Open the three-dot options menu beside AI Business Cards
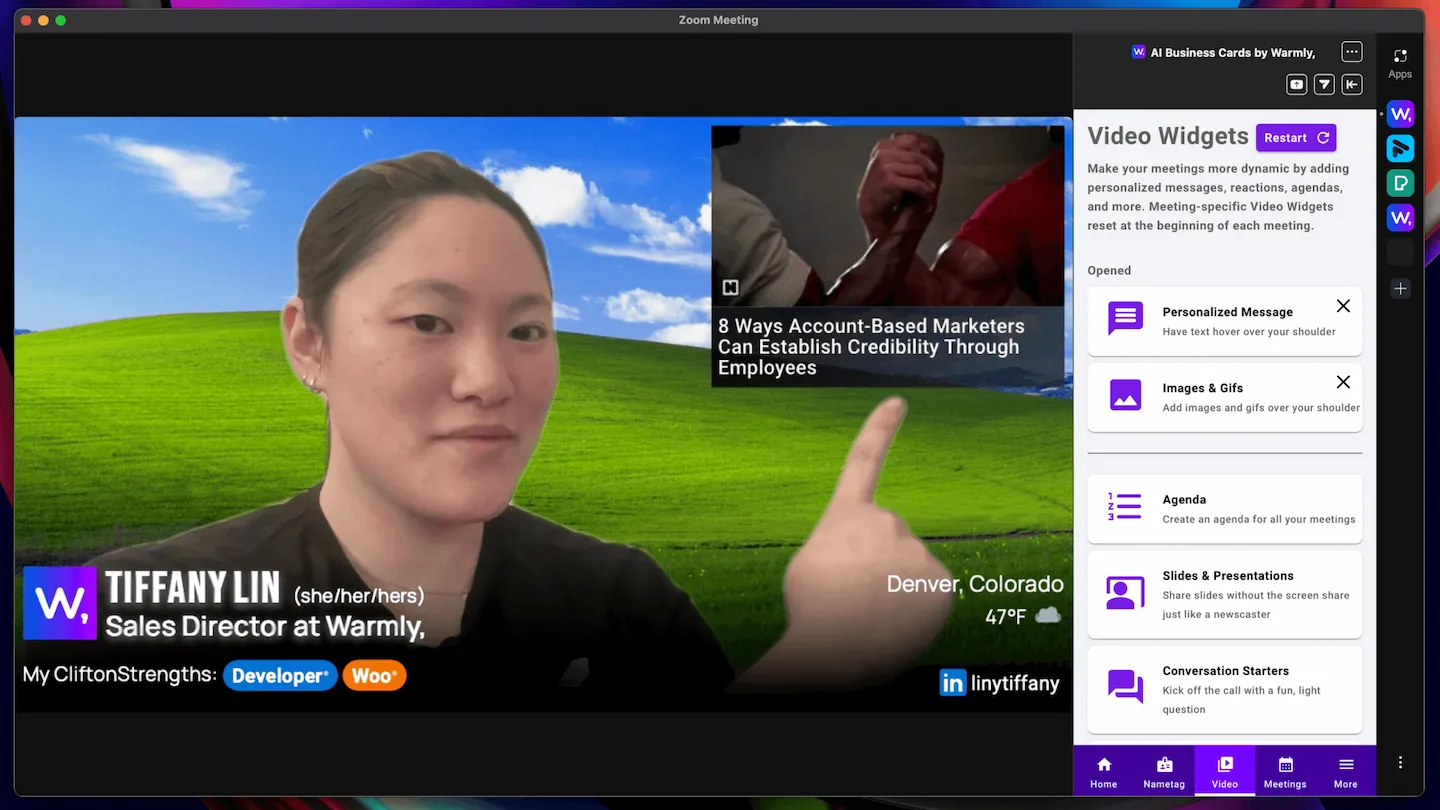The image size is (1440, 810). click(x=1352, y=52)
